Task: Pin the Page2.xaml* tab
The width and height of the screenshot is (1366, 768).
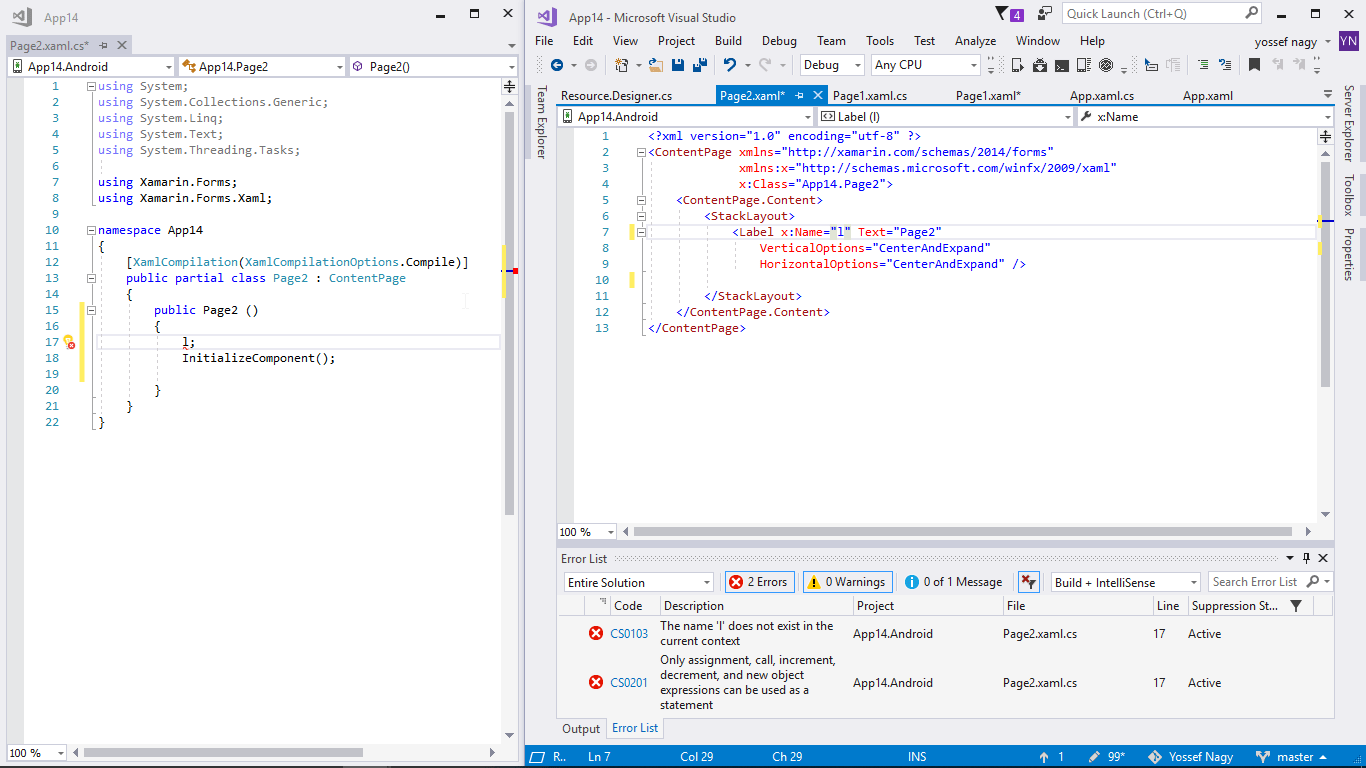Action: (799, 96)
